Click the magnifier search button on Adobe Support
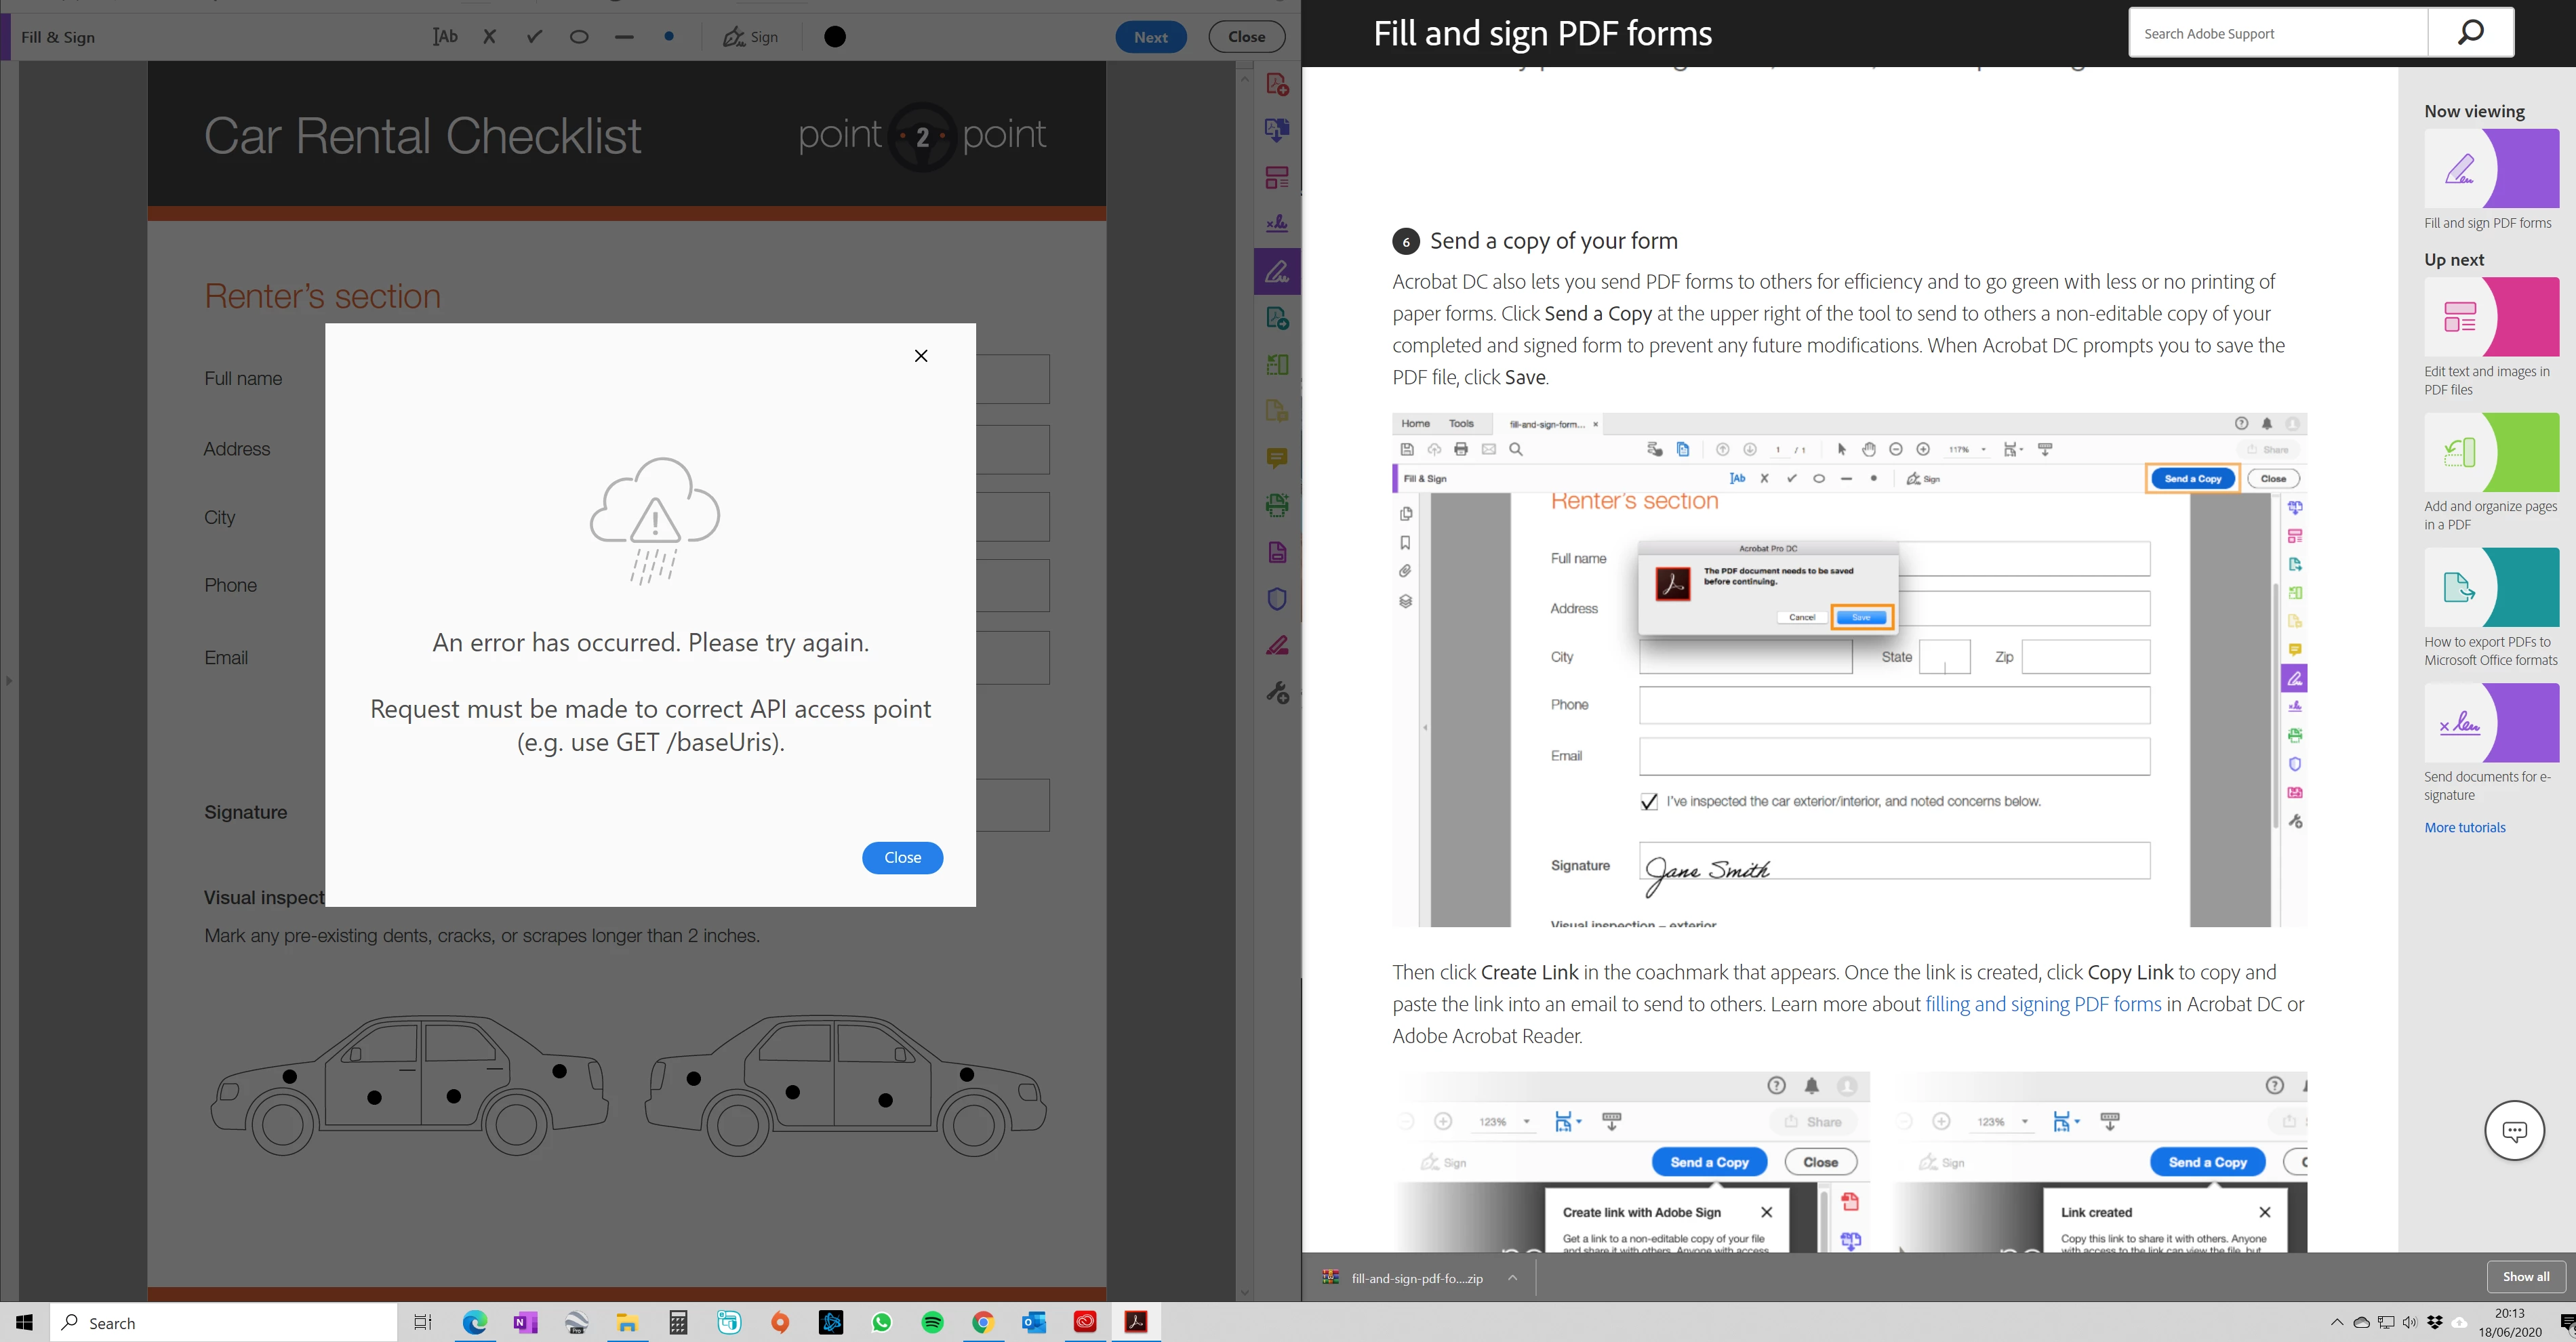 click(x=2470, y=33)
